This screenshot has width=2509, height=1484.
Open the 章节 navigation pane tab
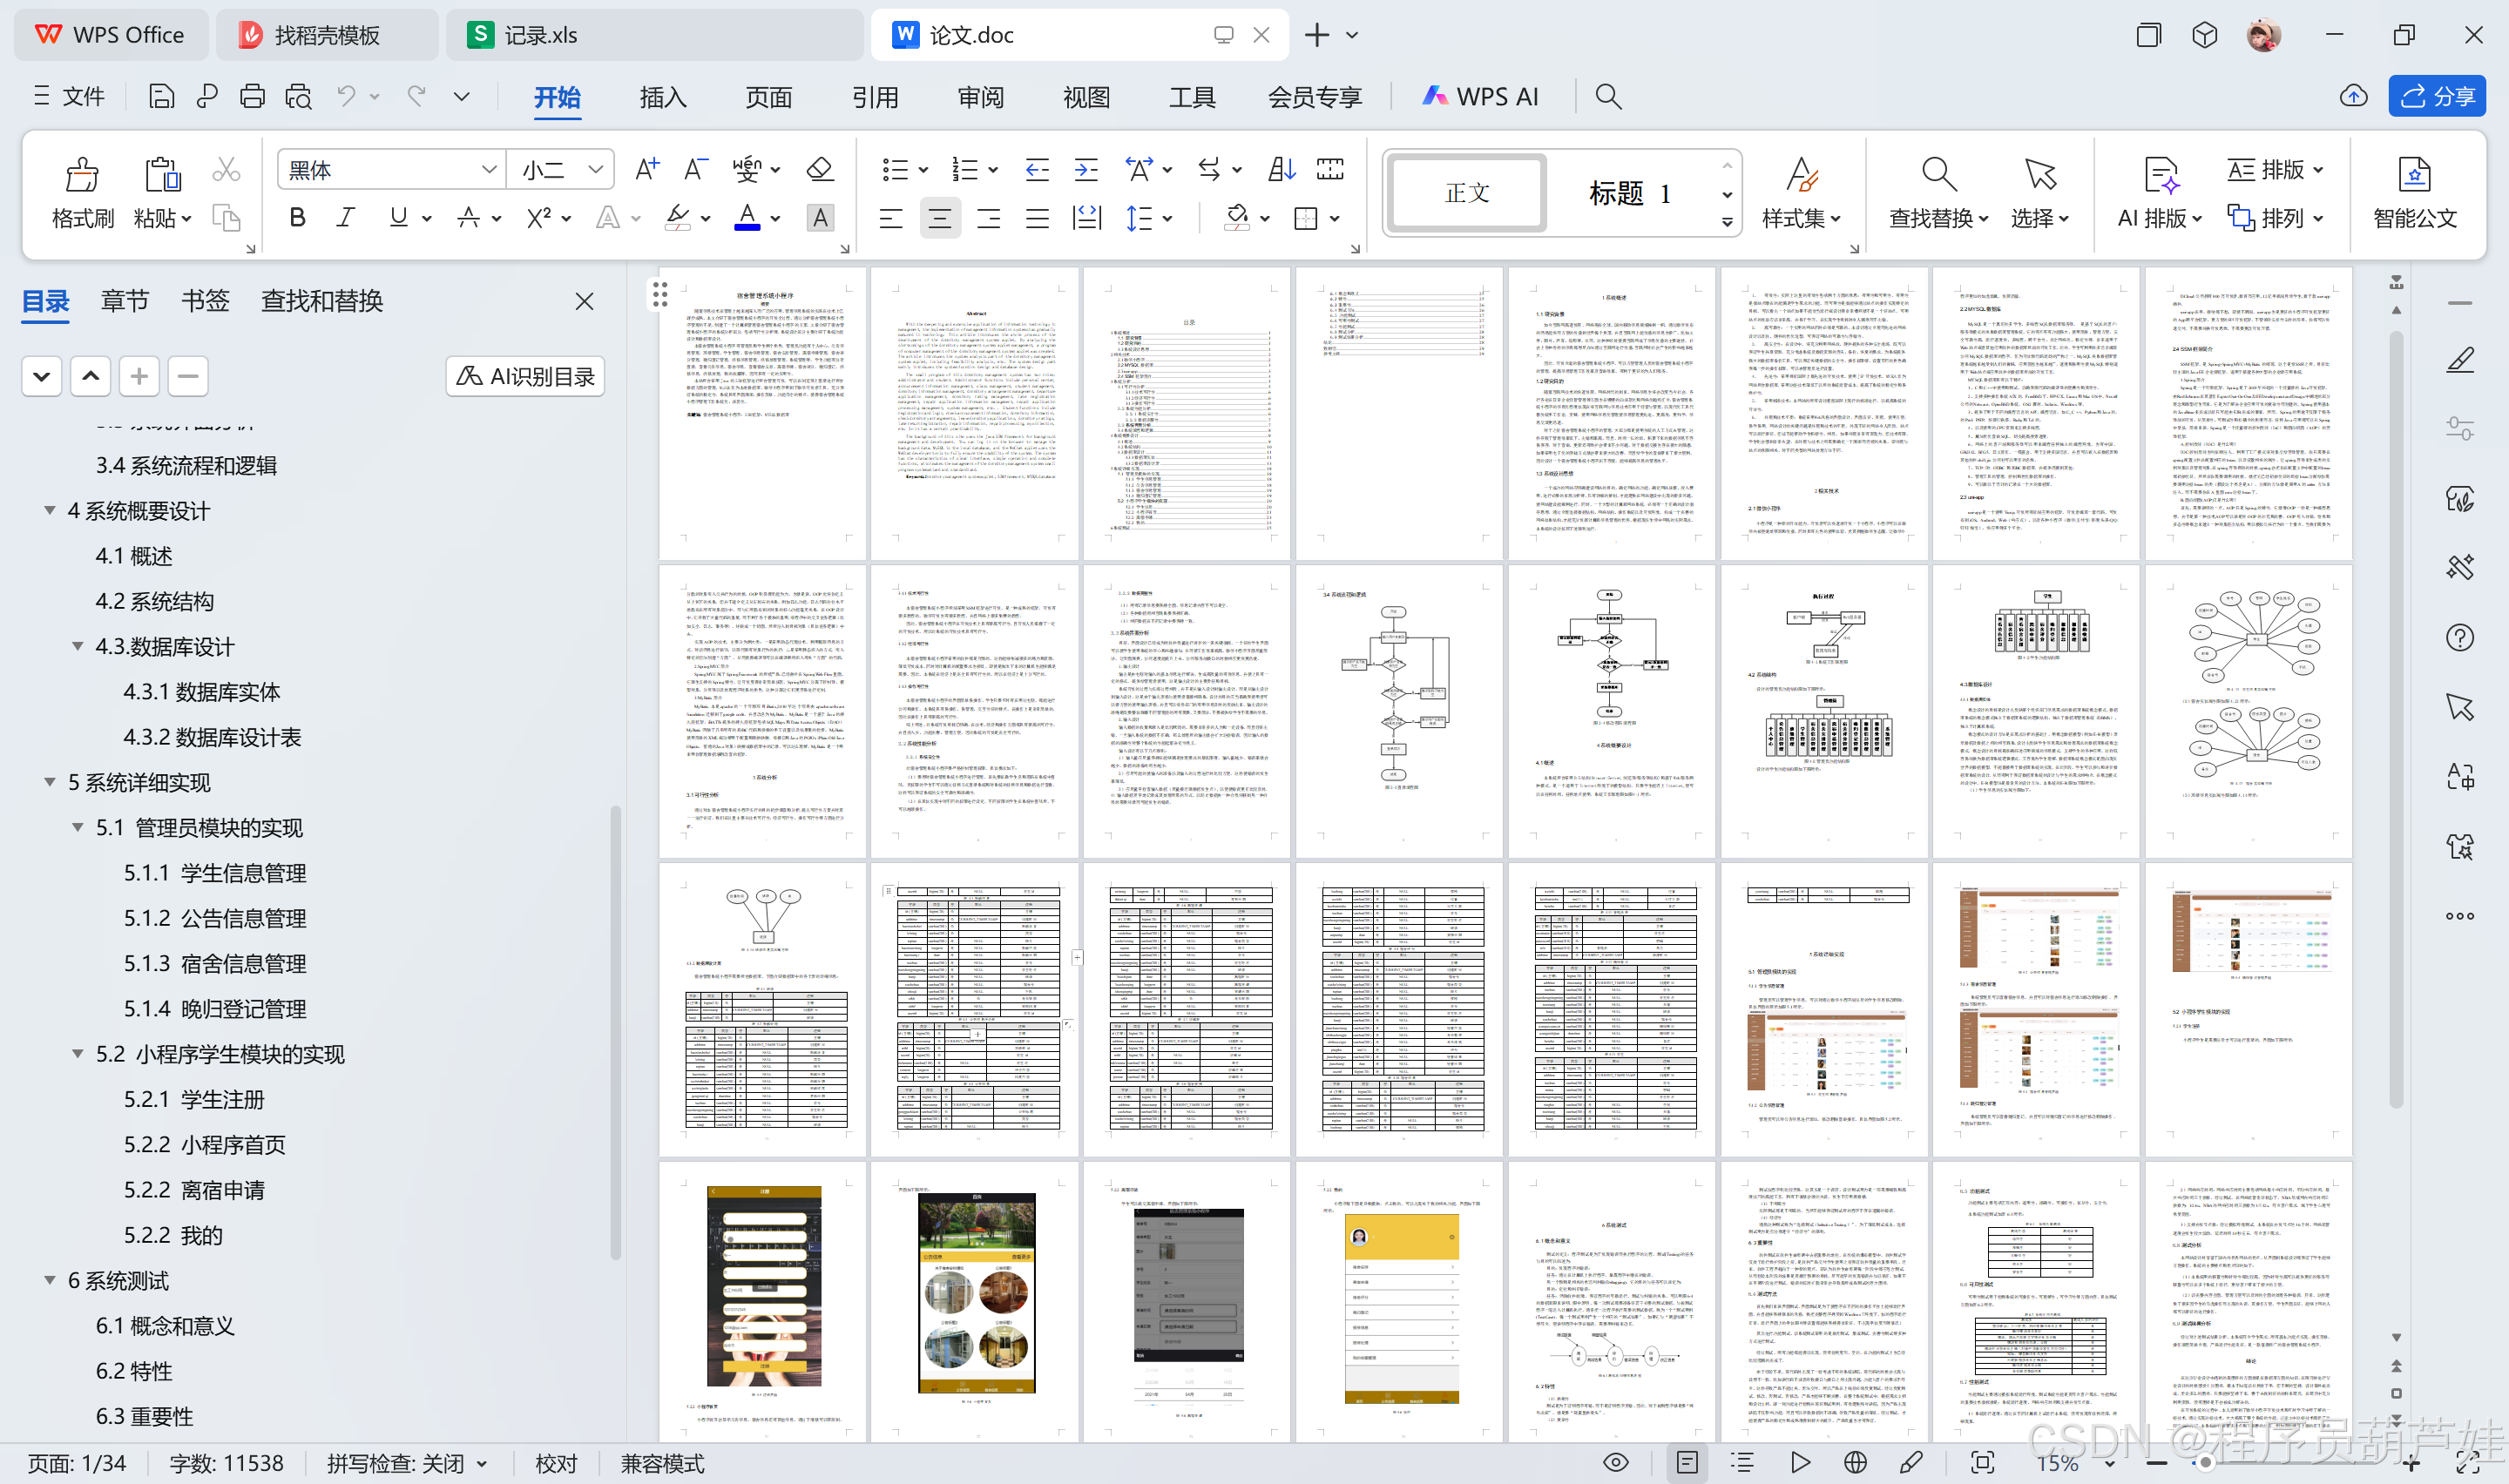pos(125,301)
